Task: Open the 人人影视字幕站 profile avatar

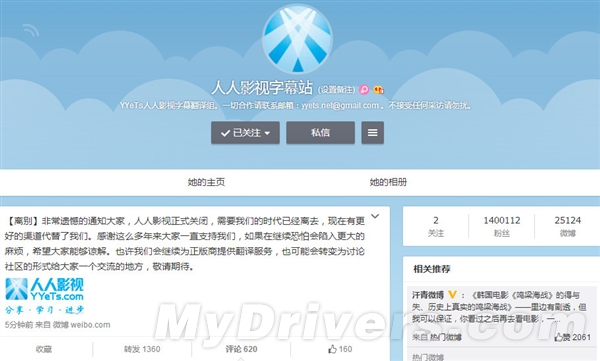Action: click(x=297, y=39)
